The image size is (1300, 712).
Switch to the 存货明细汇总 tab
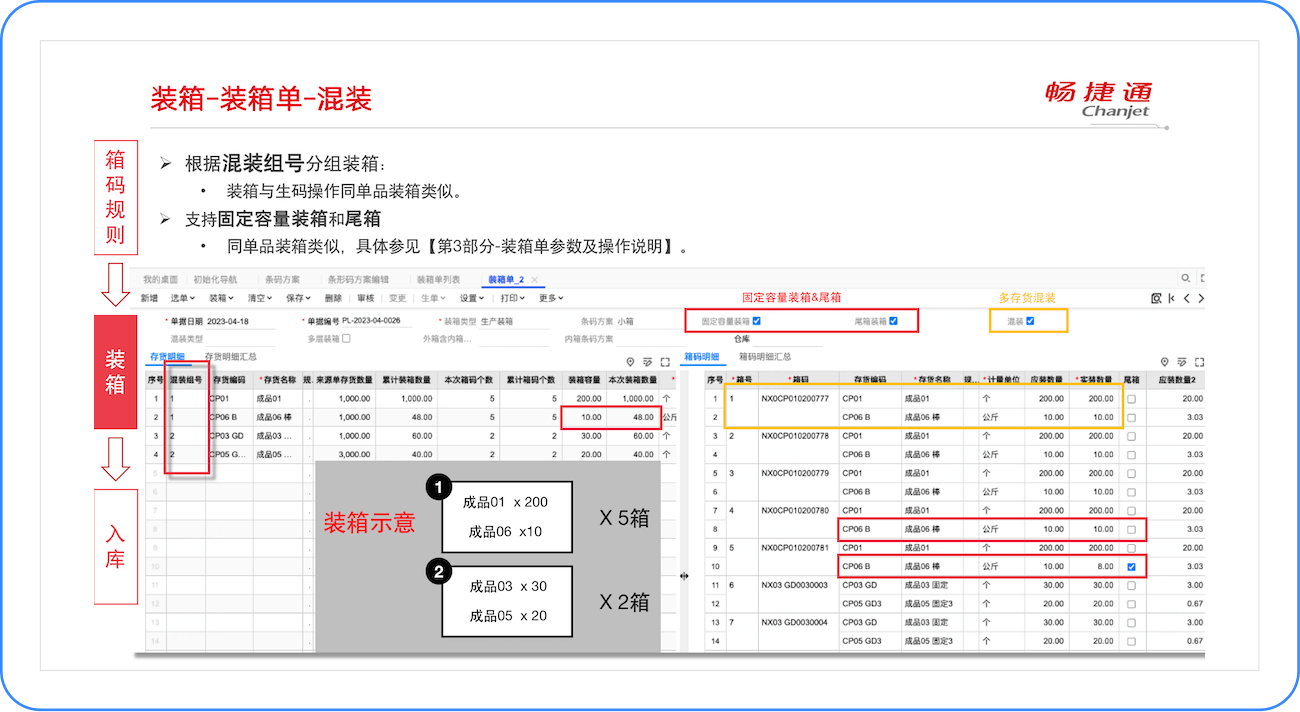pos(231,356)
